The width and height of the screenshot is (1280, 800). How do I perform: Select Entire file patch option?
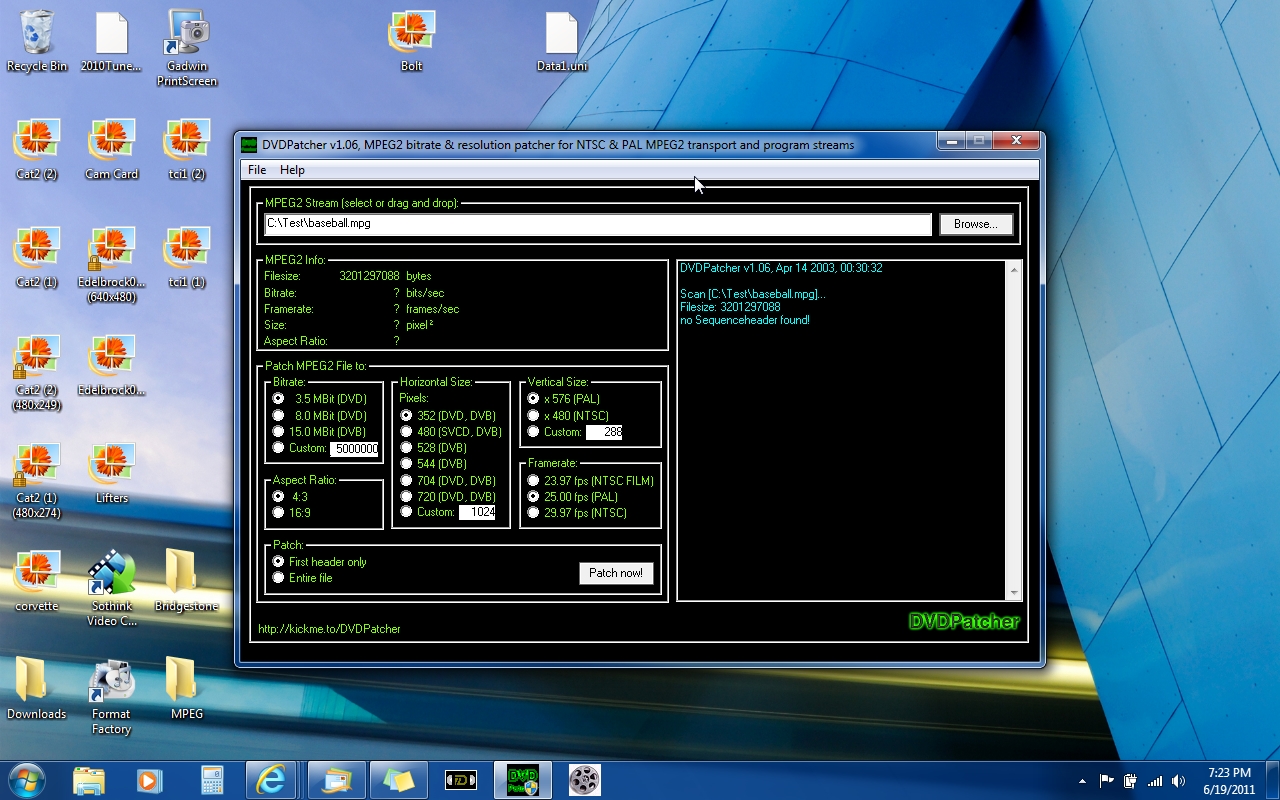[279, 578]
